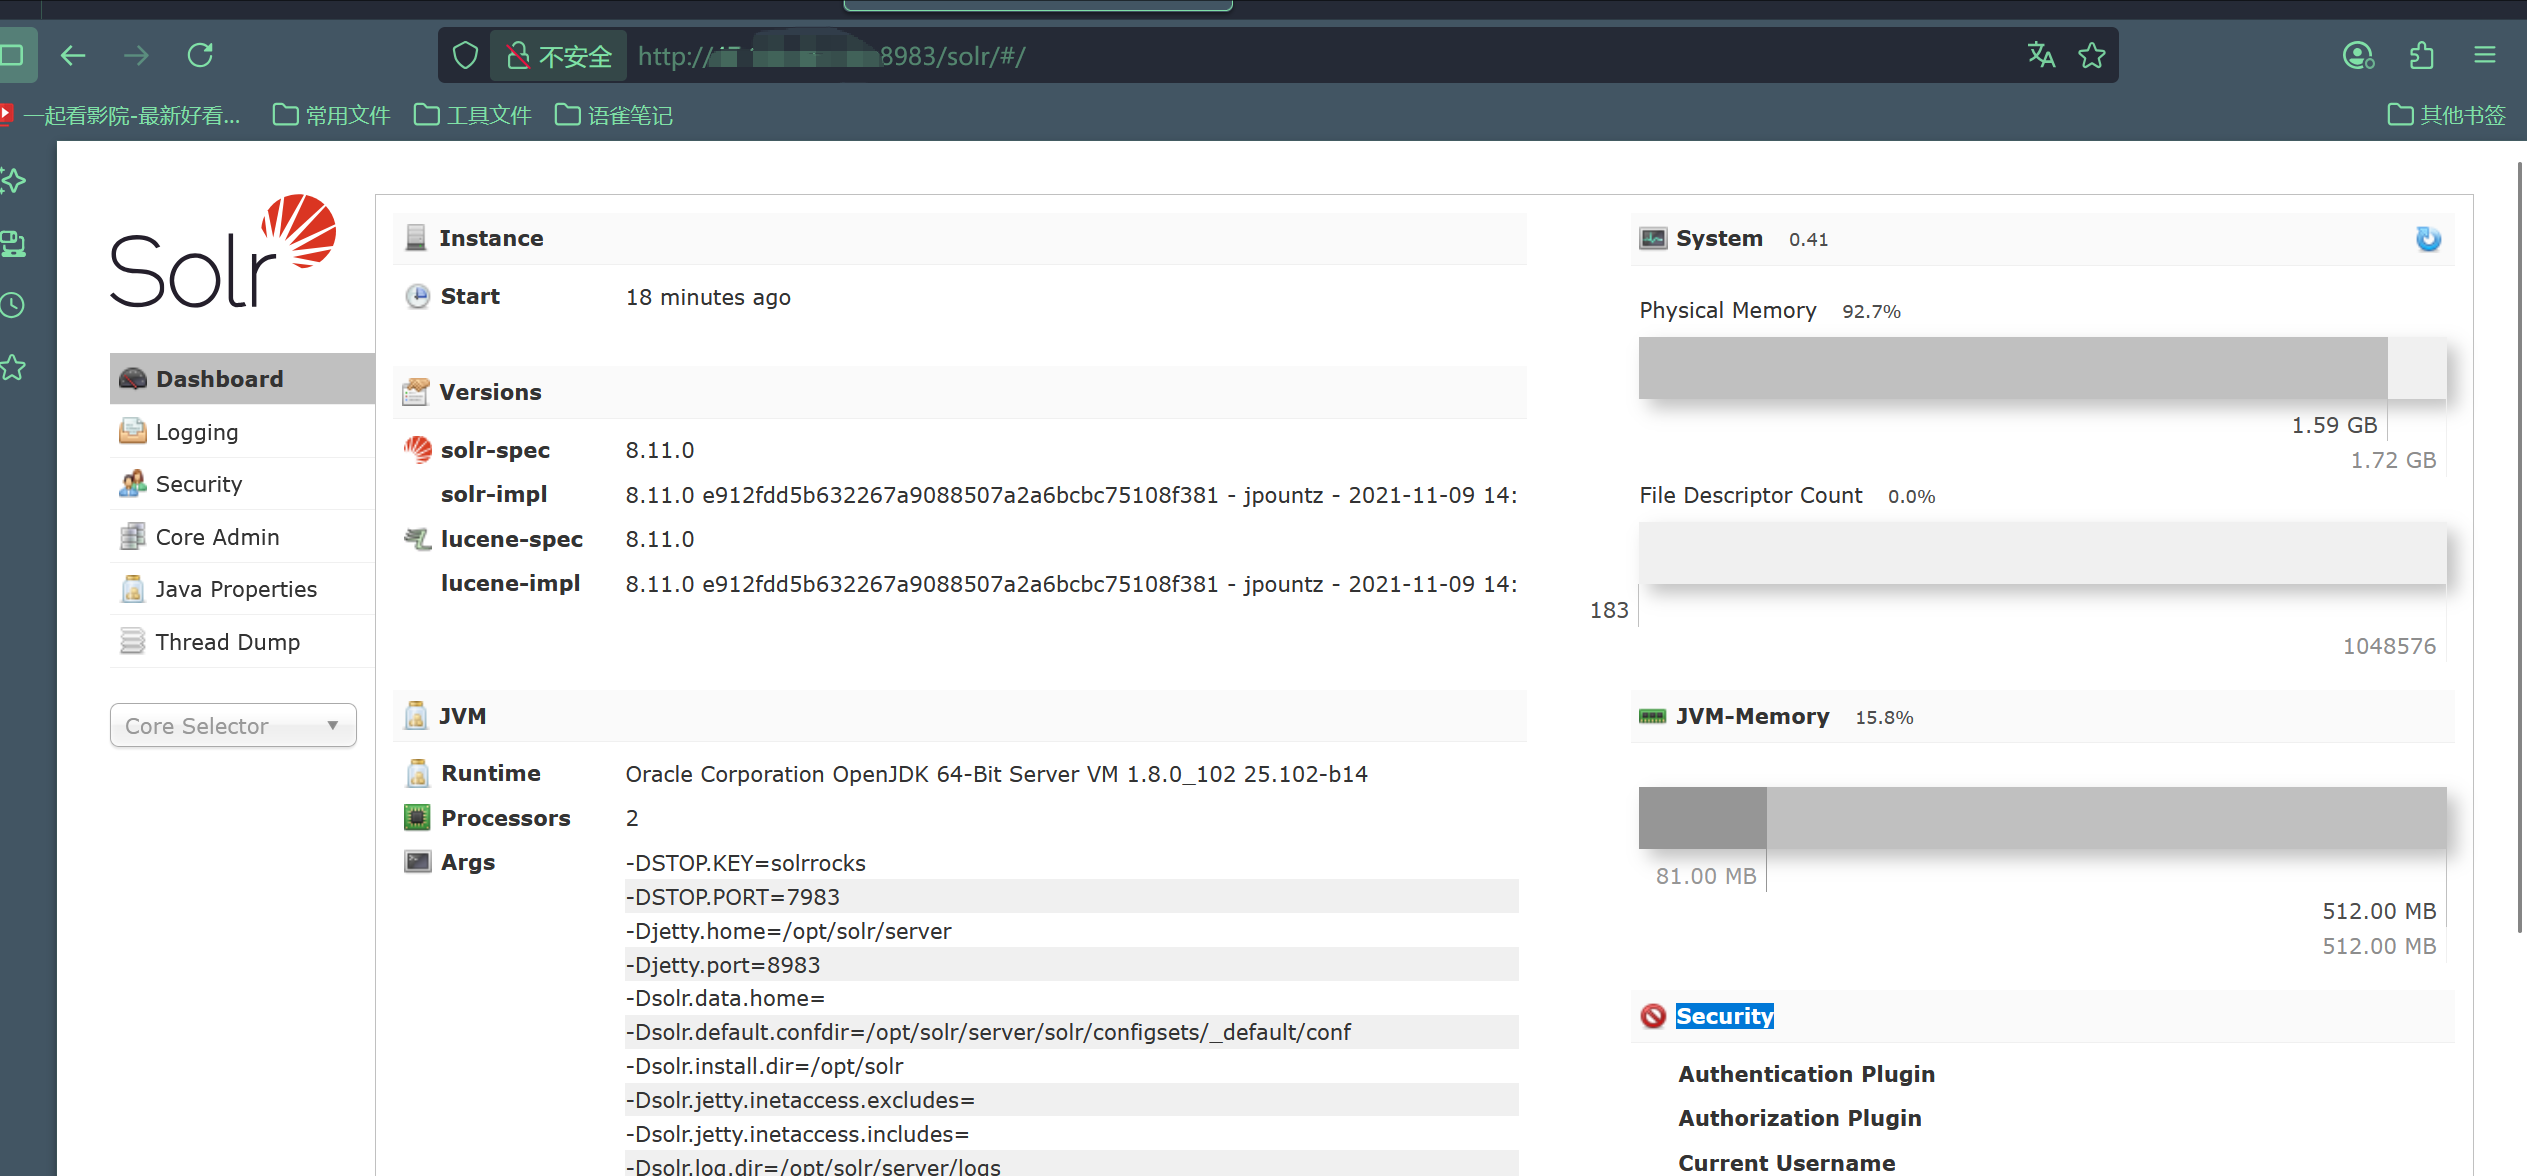Click the red Security prohibited icon
Viewport: 2527px width, 1176px height.
(1653, 1016)
